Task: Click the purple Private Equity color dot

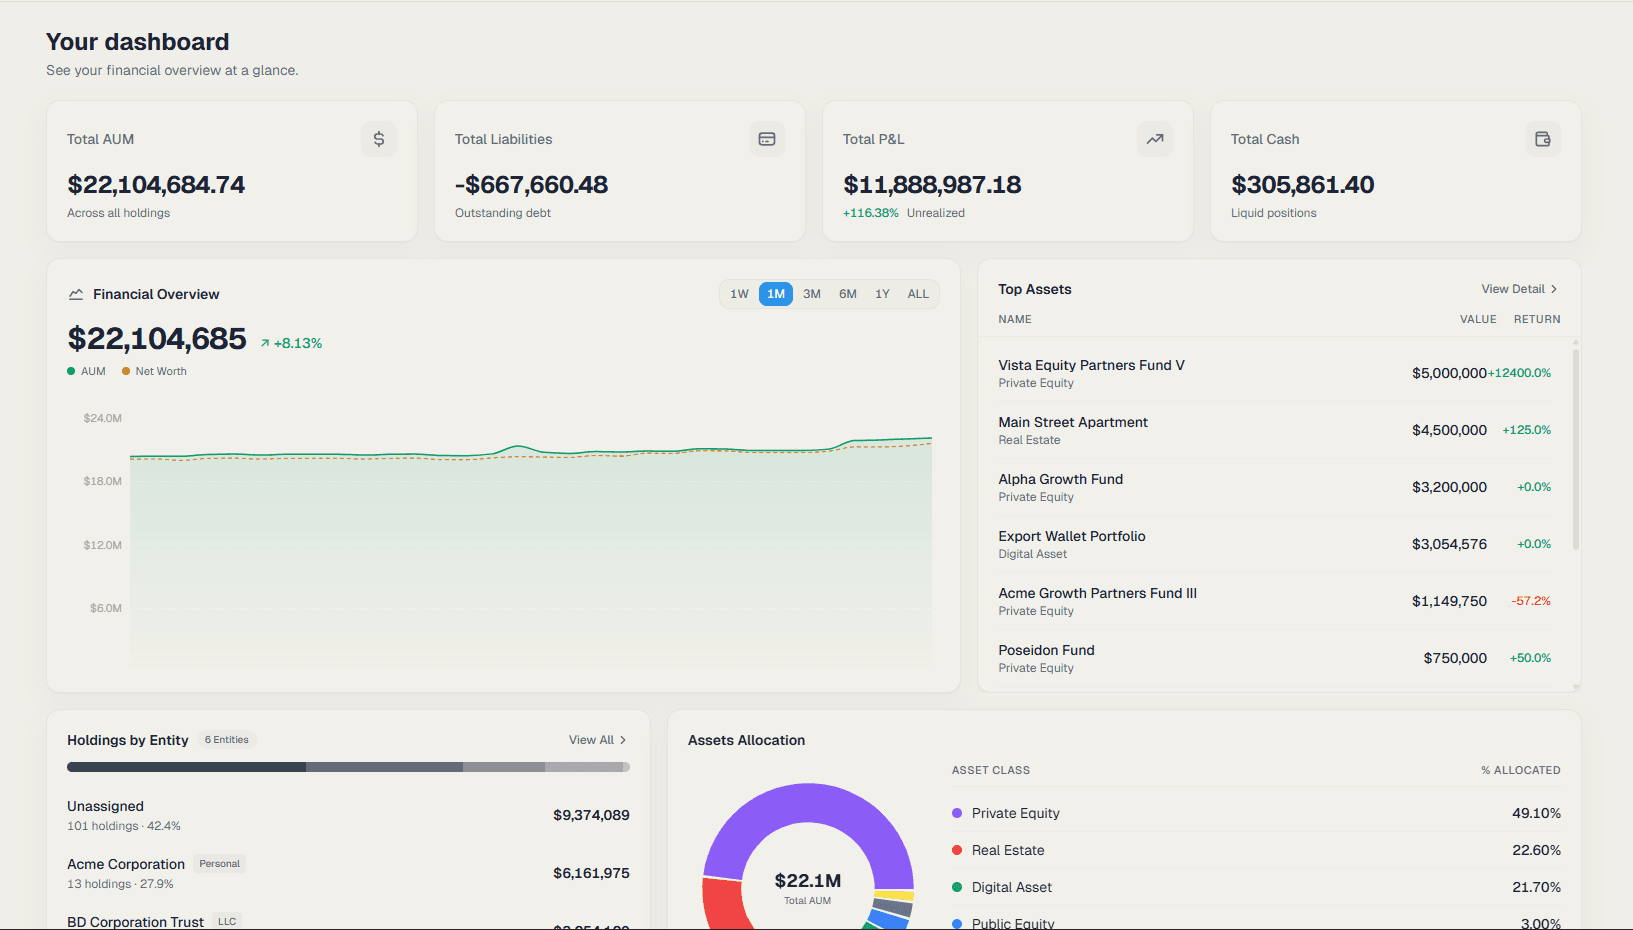Action: point(959,813)
